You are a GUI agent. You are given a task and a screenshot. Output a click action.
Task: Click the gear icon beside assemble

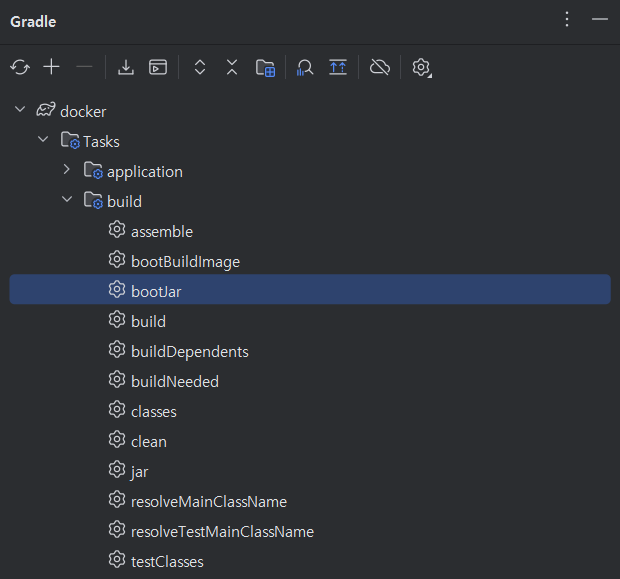click(117, 229)
